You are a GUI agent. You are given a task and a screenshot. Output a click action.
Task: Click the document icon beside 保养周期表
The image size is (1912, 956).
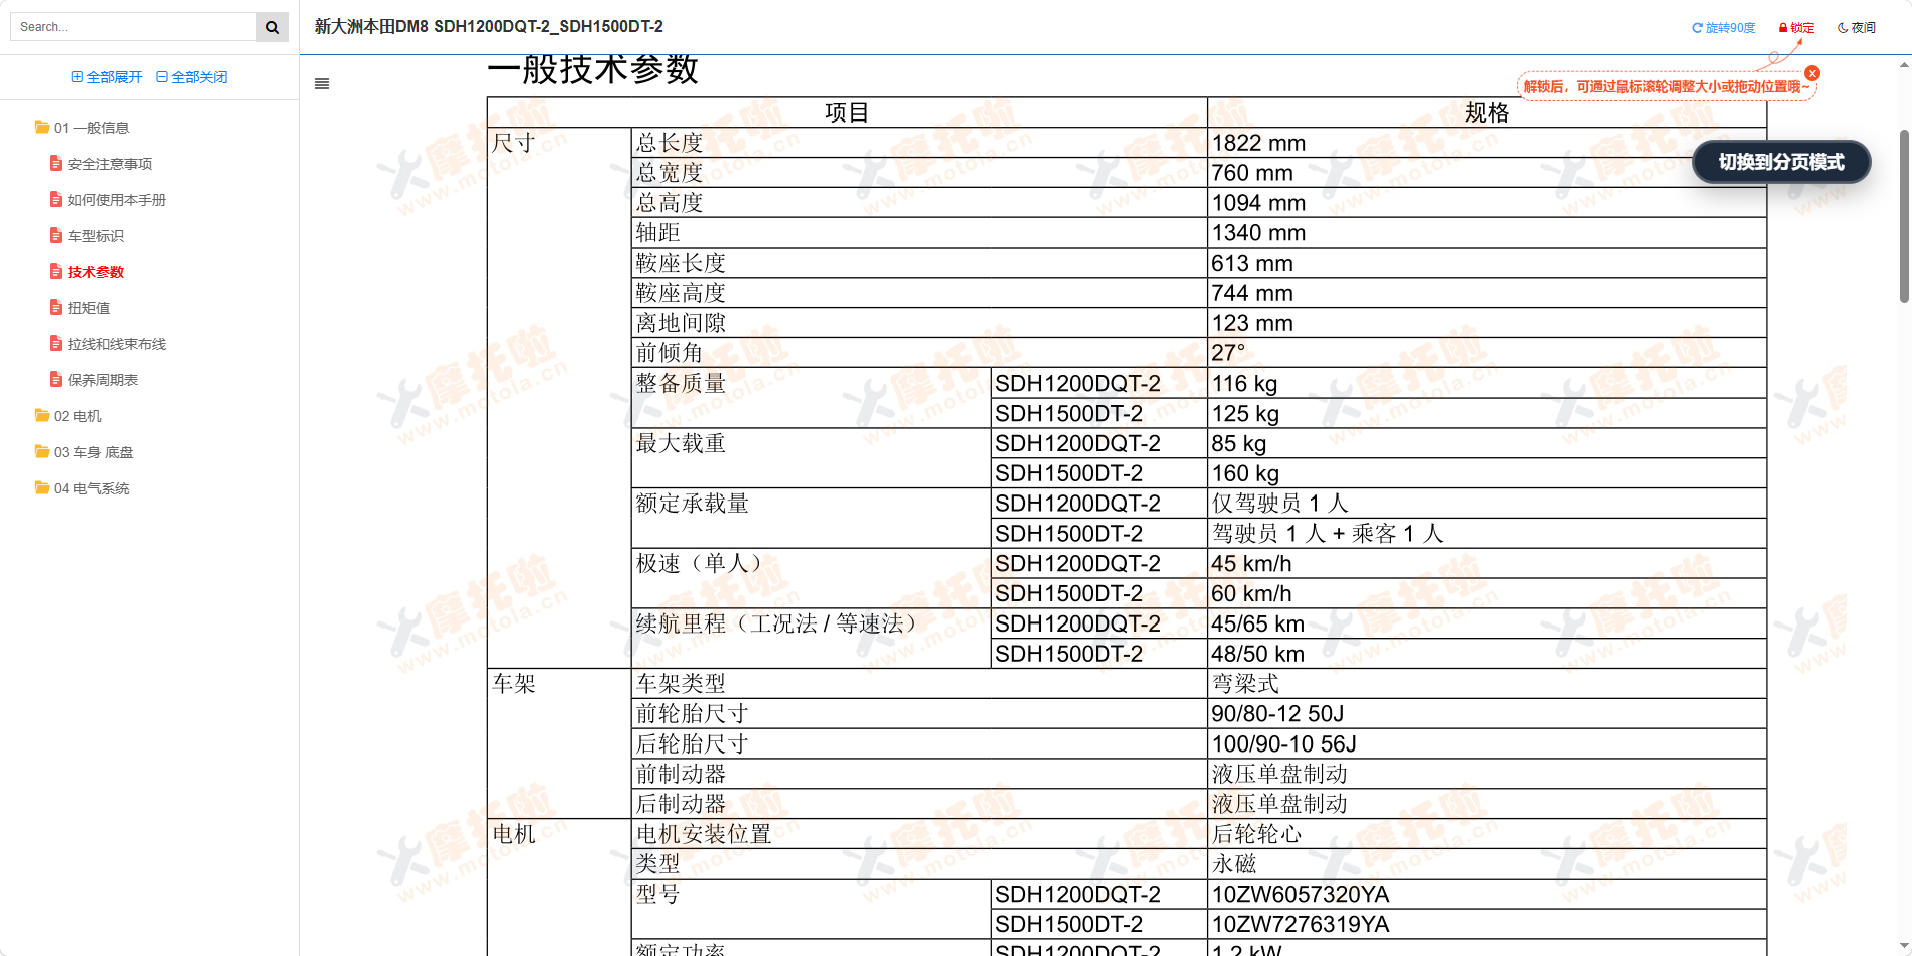(x=55, y=379)
